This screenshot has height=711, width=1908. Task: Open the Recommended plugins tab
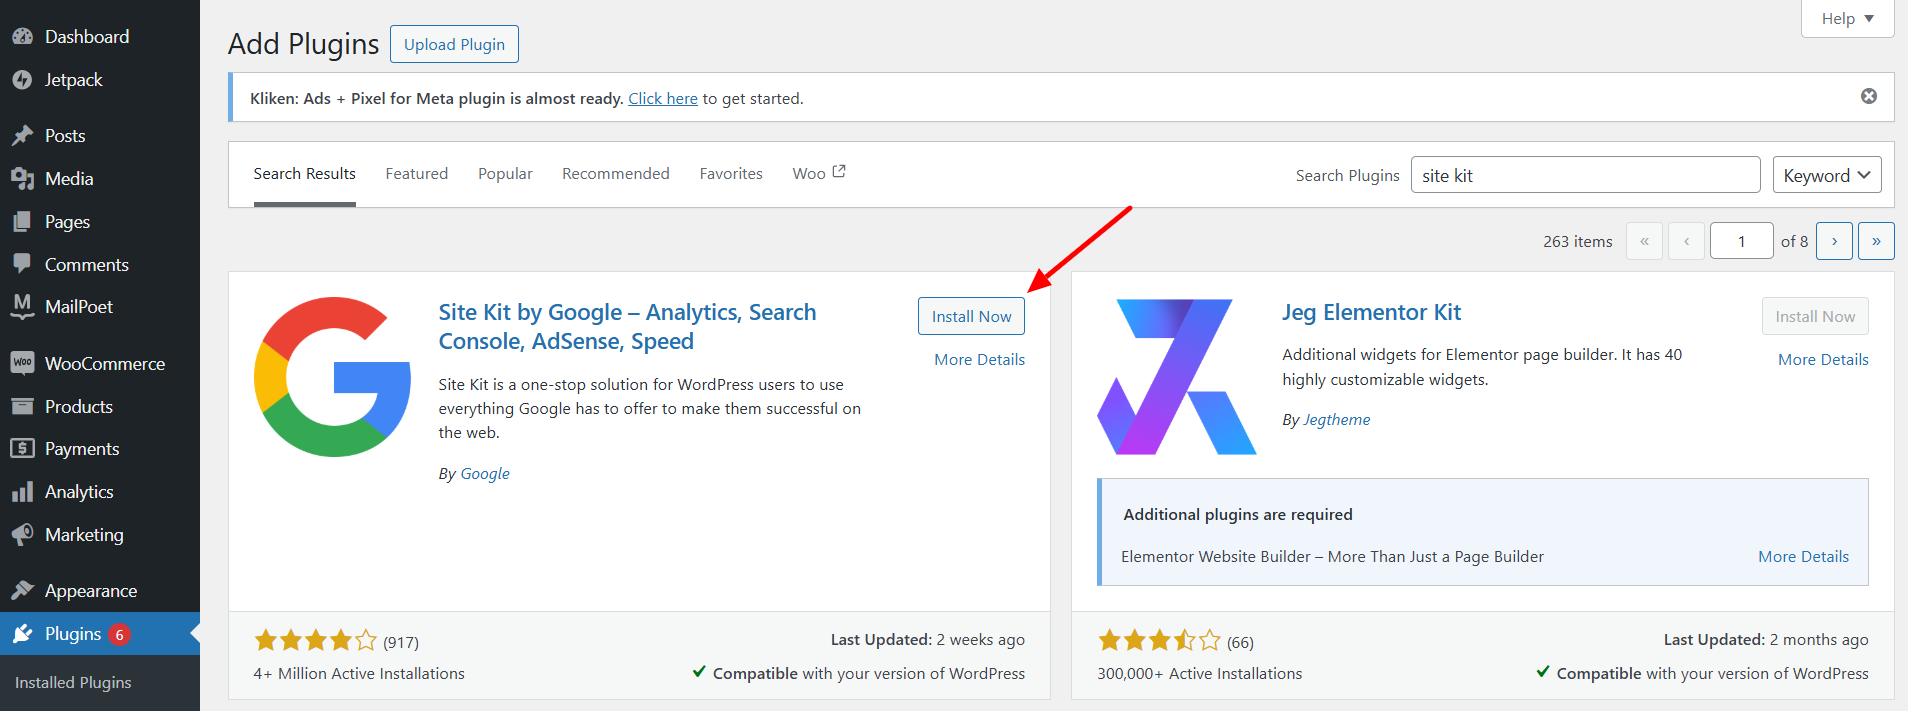pos(615,173)
